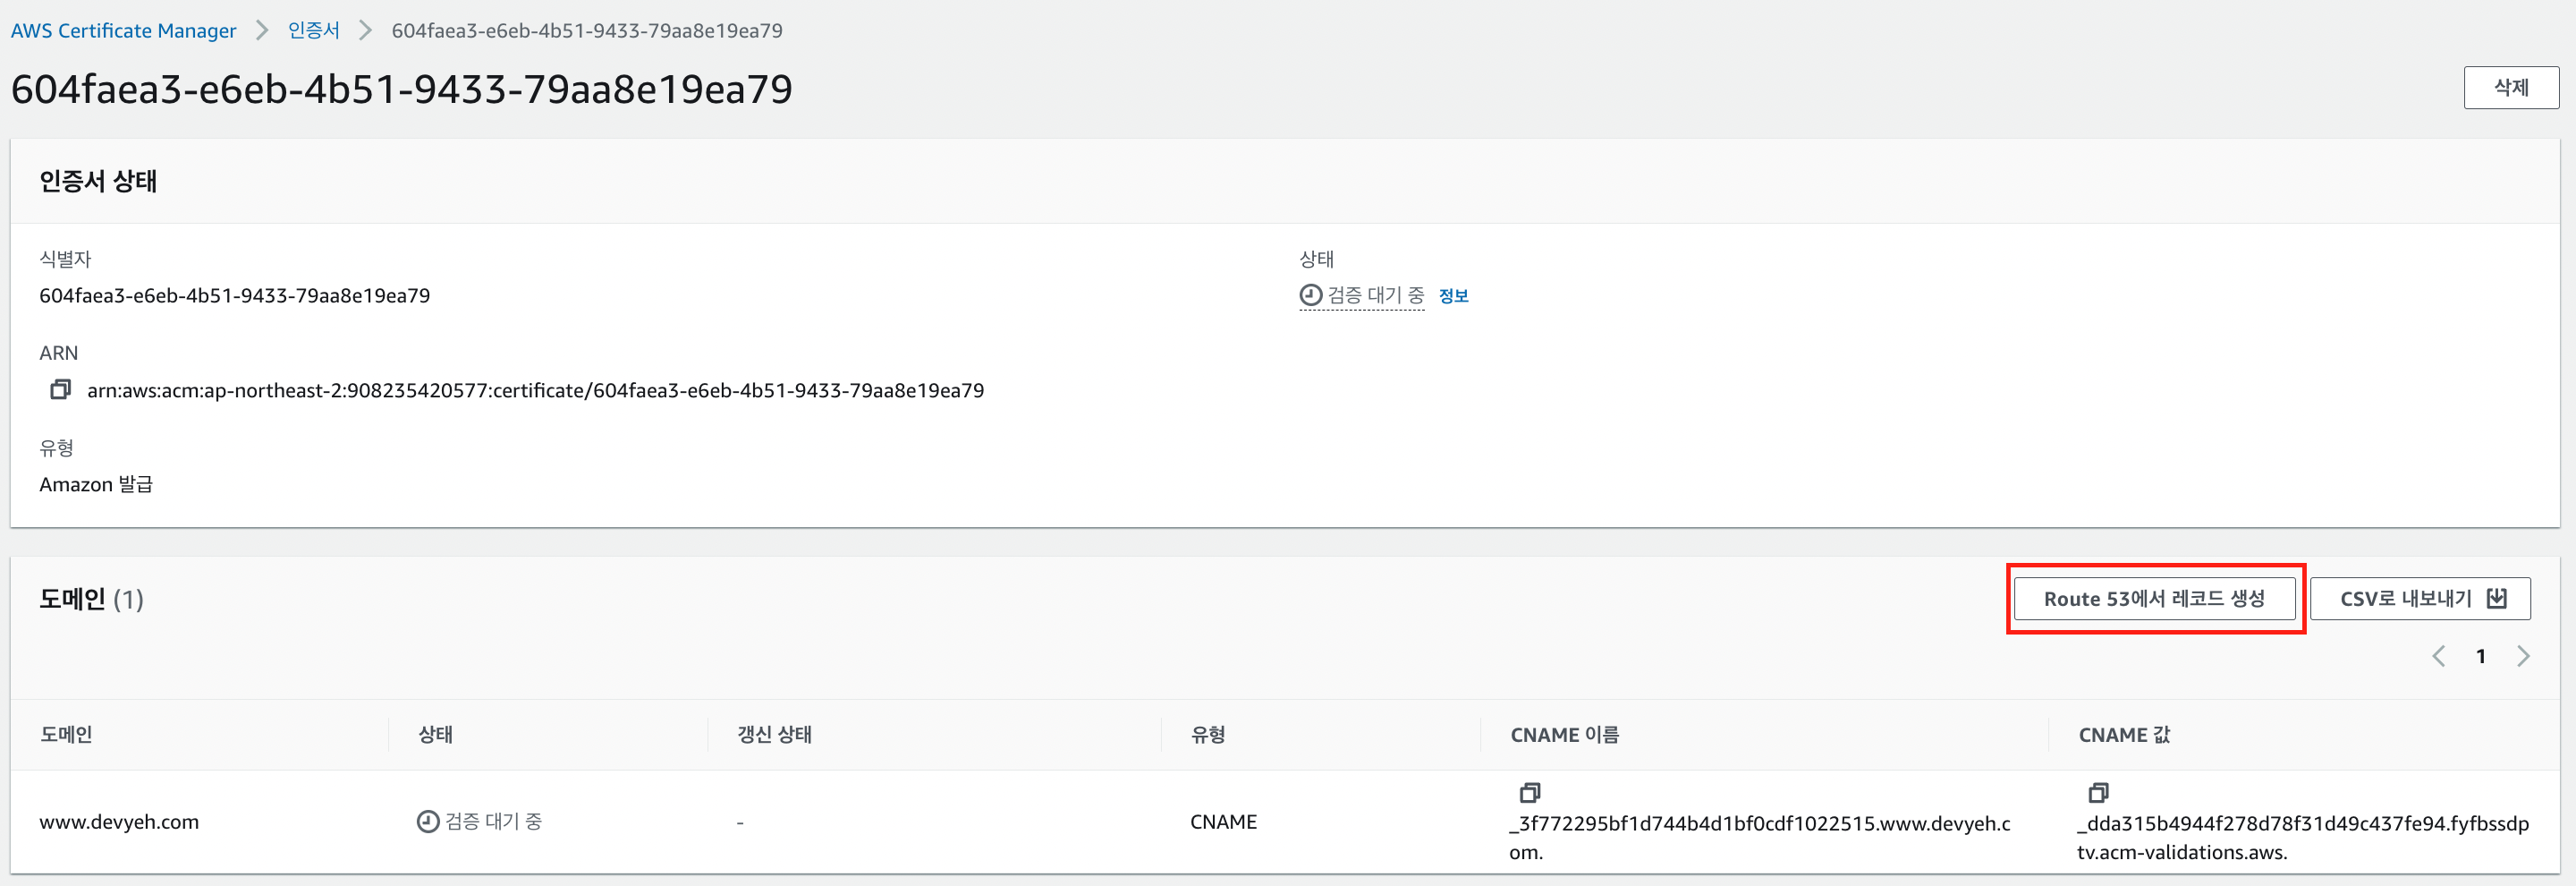Click the CNAME 이름 column header
Viewport: 2576px width, 886px height.
(1564, 734)
